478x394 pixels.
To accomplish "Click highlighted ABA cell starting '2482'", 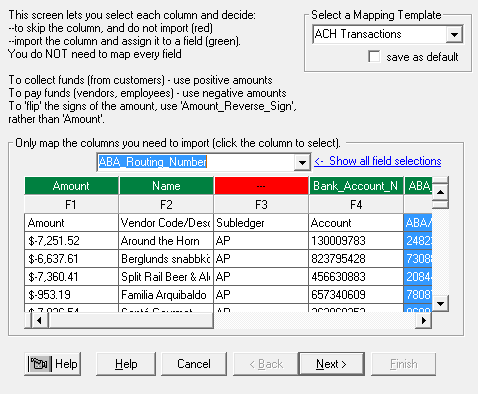I will (x=418, y=241).
